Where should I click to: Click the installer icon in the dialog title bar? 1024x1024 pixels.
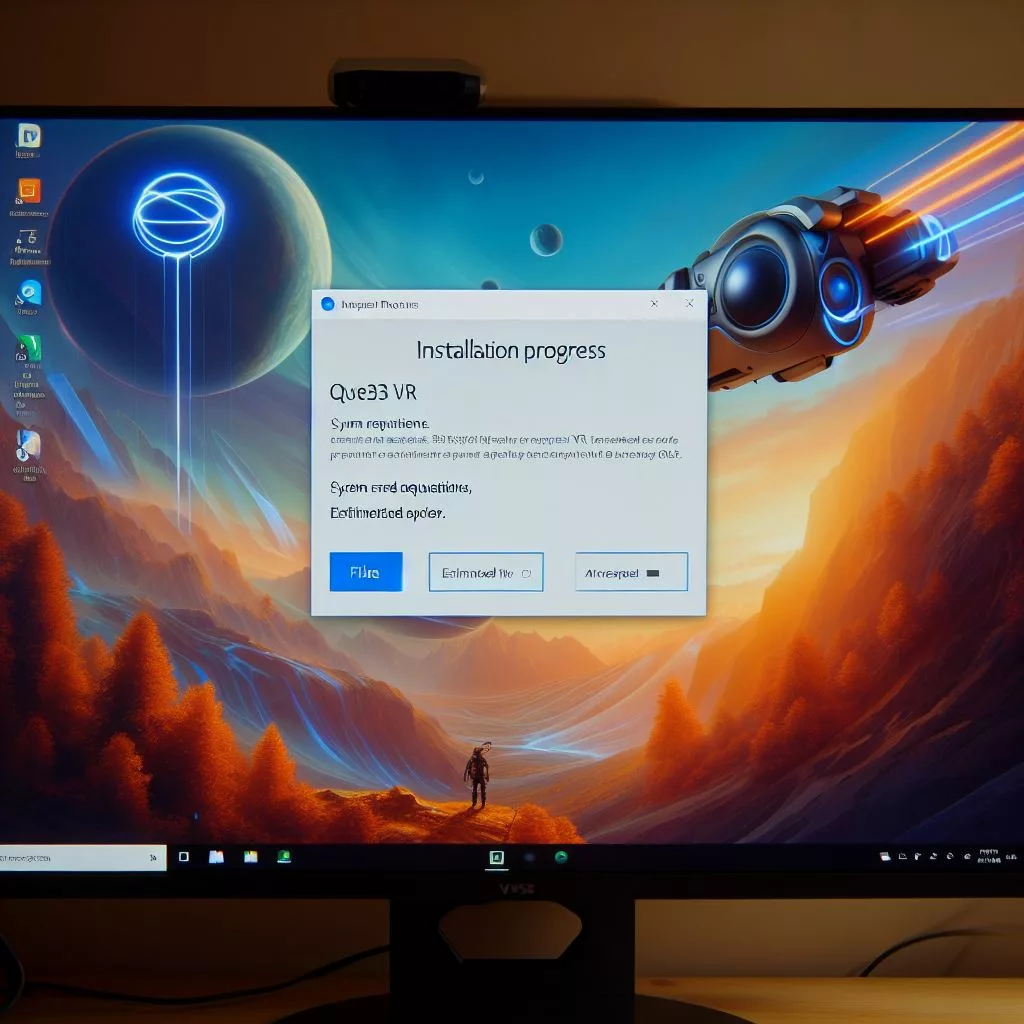pos(326,304)
